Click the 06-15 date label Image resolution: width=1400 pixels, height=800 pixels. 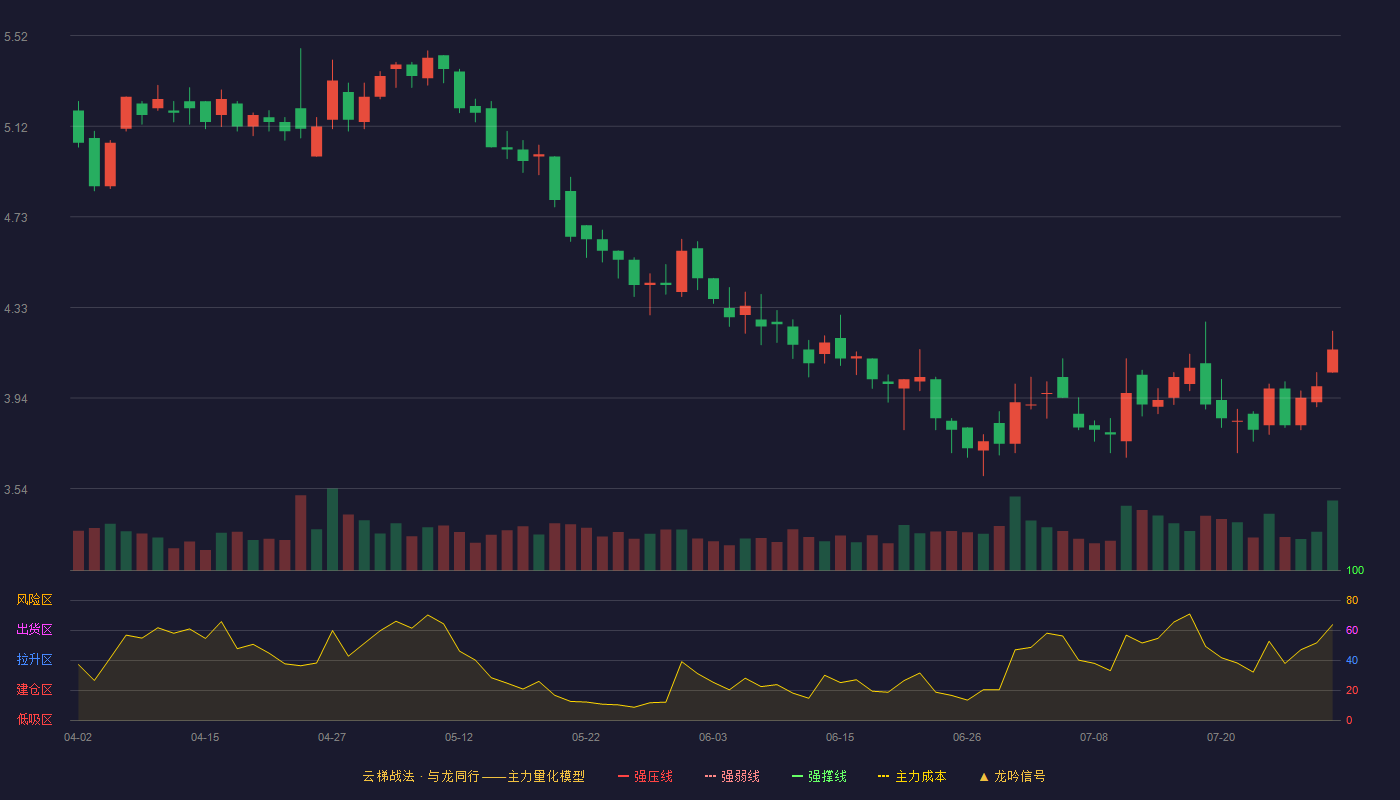[840, 737]
